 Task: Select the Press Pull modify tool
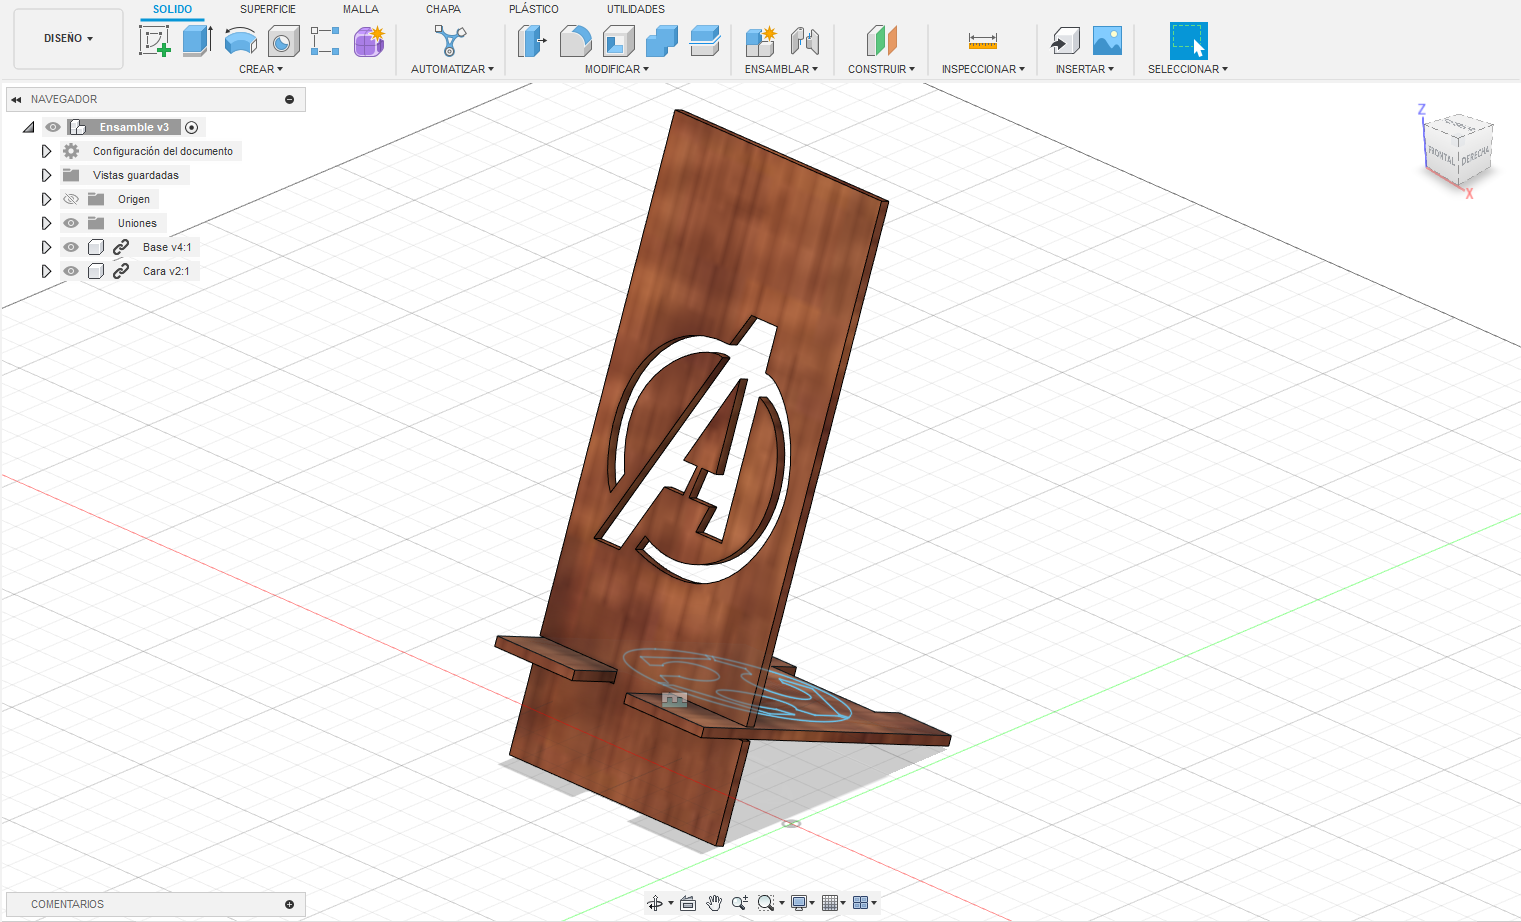[531, 41]
